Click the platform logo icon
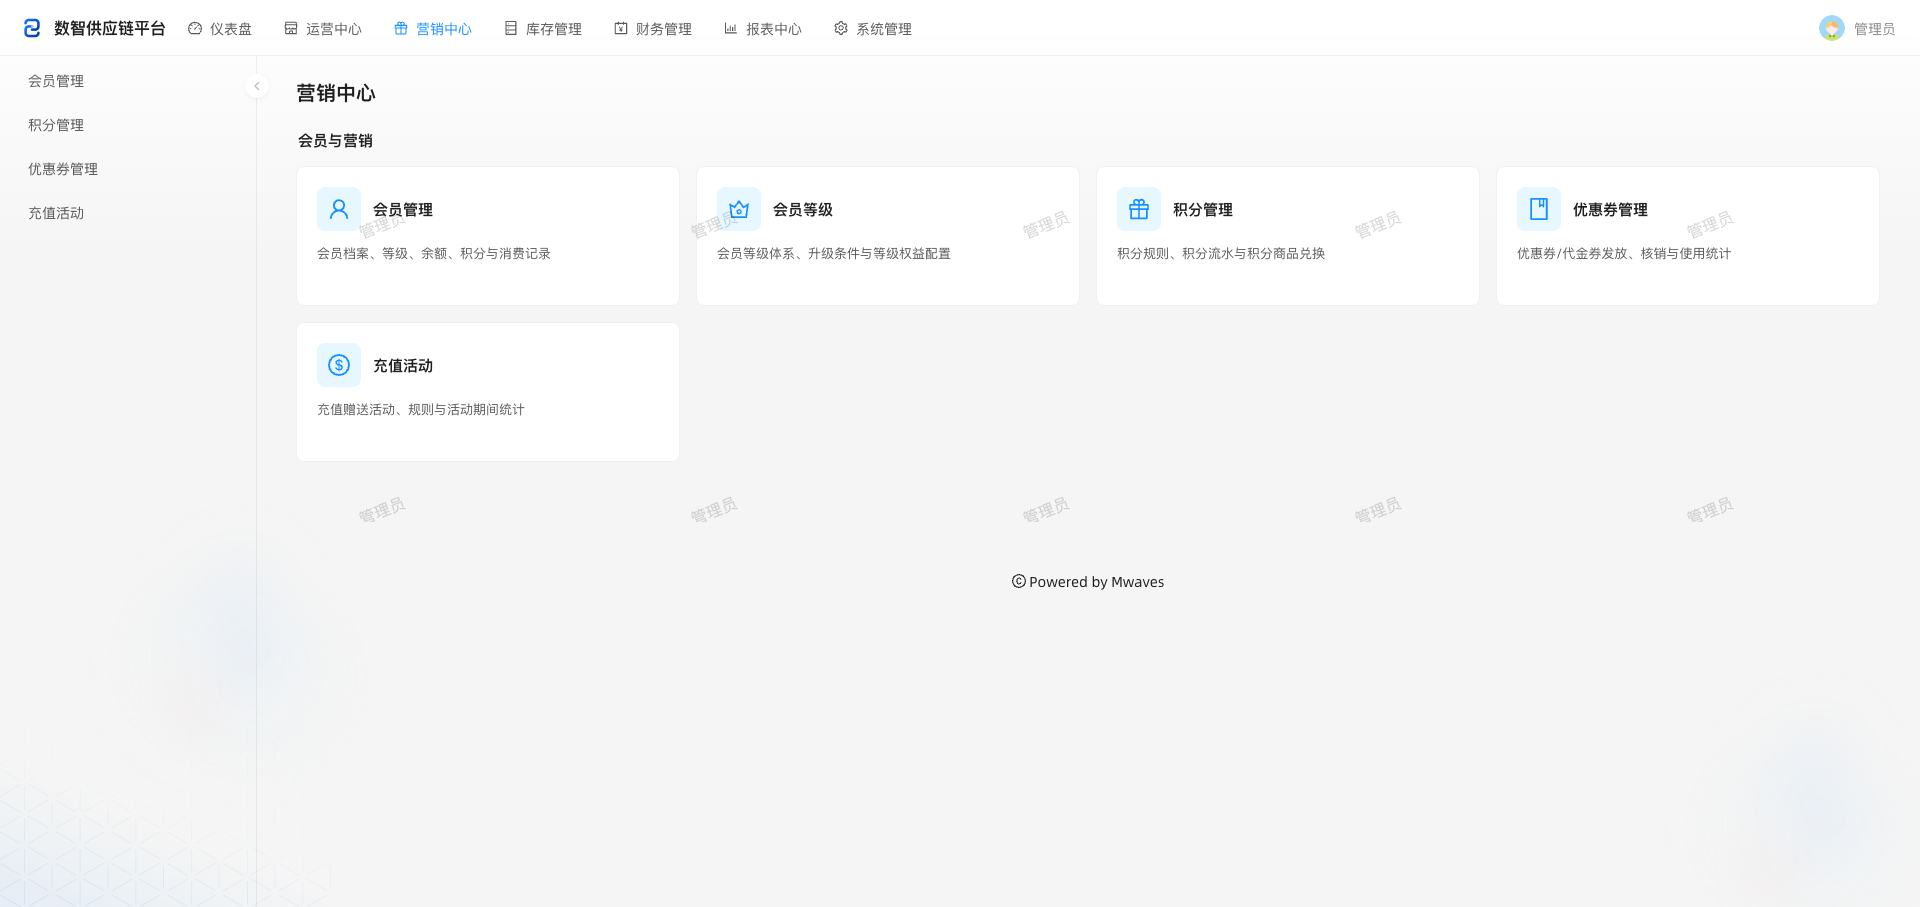 32,28
